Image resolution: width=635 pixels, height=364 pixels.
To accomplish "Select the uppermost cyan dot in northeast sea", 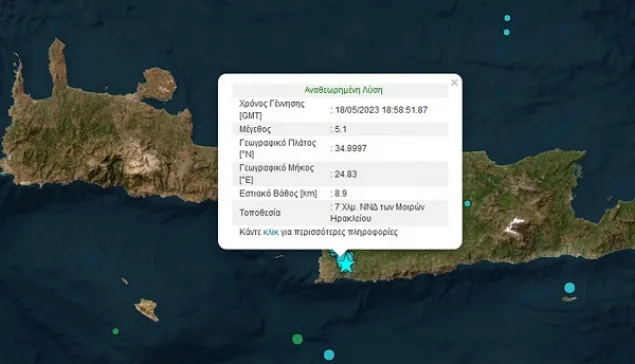I will (x=507, y=18).
